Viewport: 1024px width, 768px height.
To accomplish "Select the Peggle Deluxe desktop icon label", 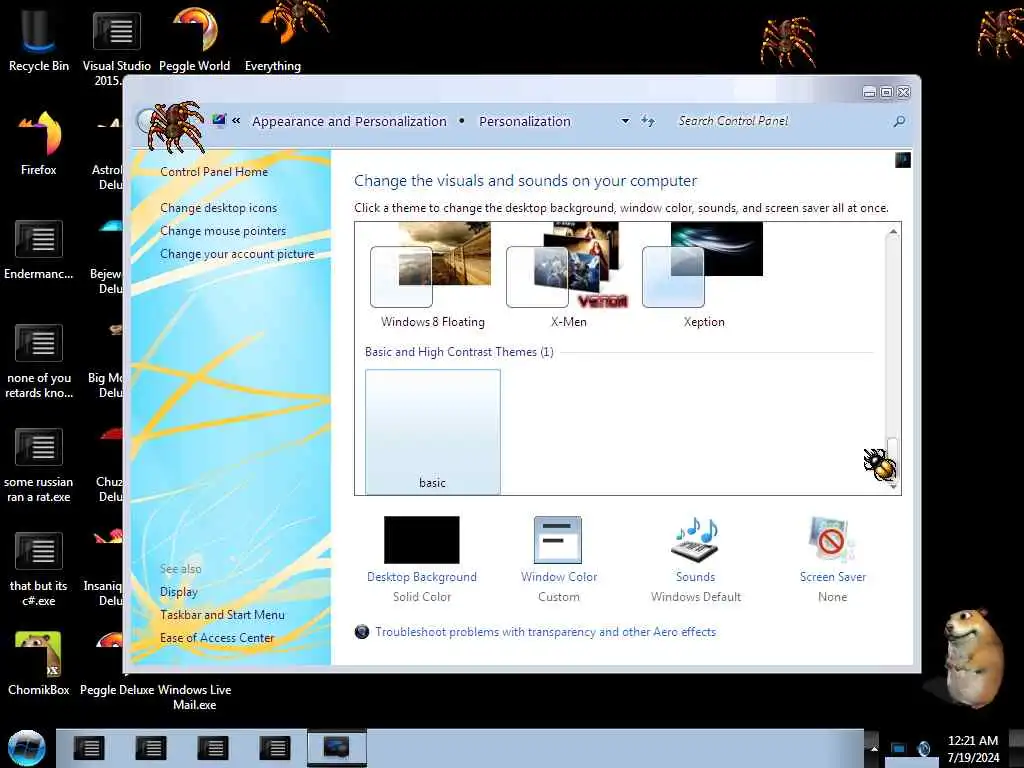I will (117, 690).
